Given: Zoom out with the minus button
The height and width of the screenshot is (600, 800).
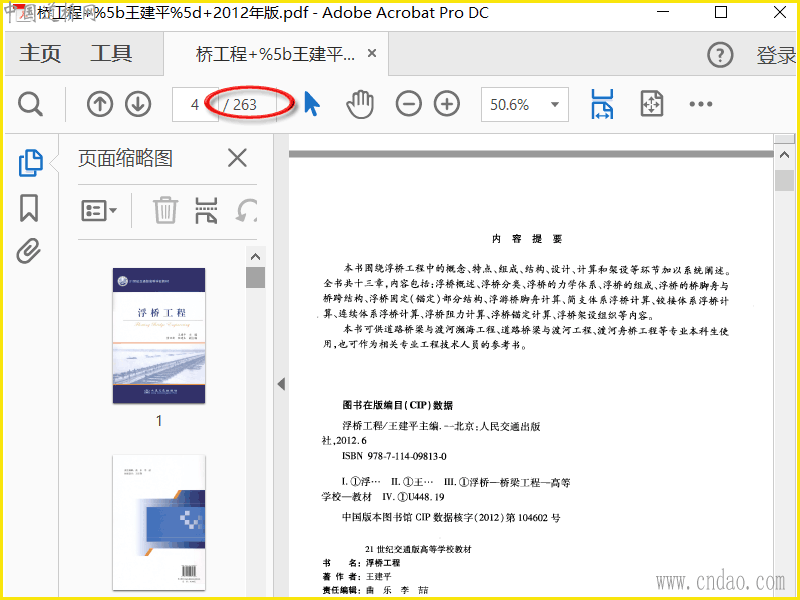Looking at the screenshot, I should pos(408,104).
